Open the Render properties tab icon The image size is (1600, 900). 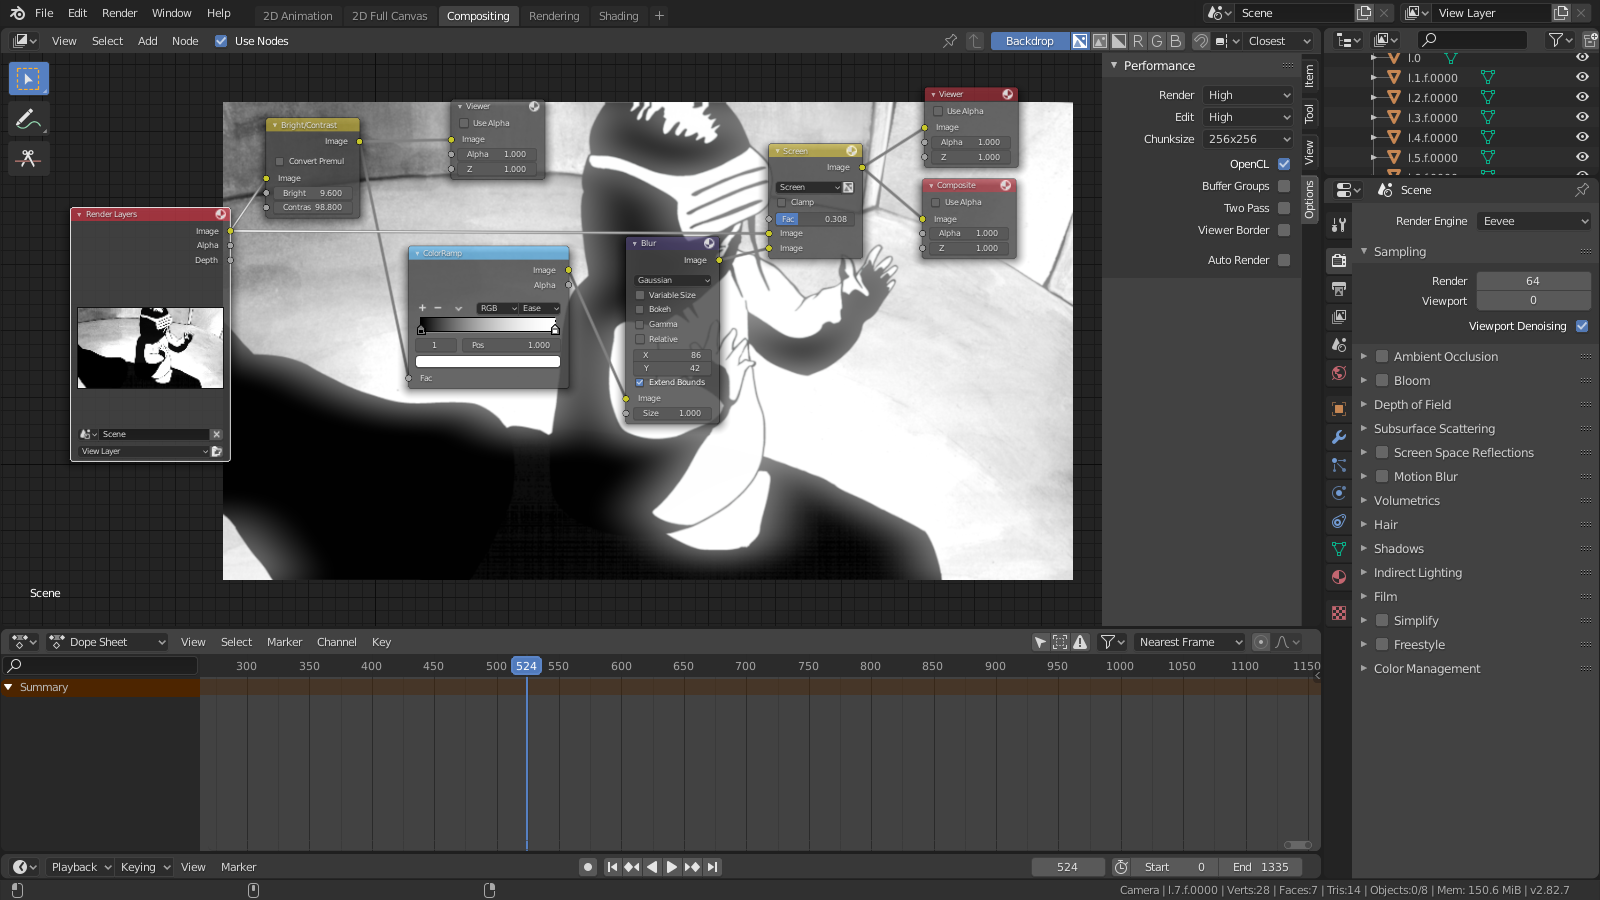pyautogui.click(x=1339, y=260)
